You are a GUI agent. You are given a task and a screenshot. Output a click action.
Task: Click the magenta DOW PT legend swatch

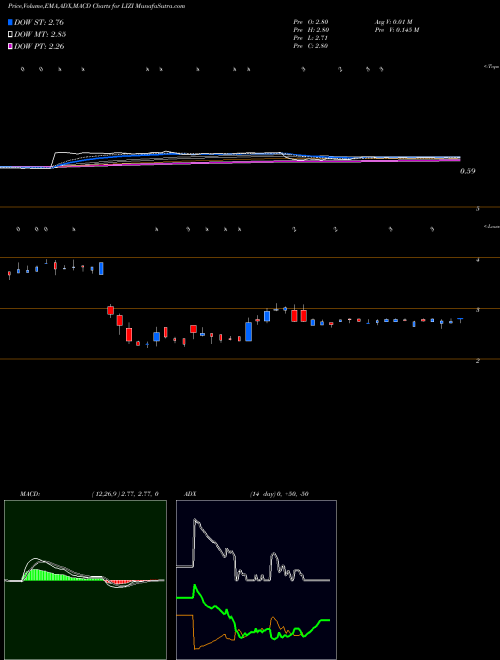(11, 47)
